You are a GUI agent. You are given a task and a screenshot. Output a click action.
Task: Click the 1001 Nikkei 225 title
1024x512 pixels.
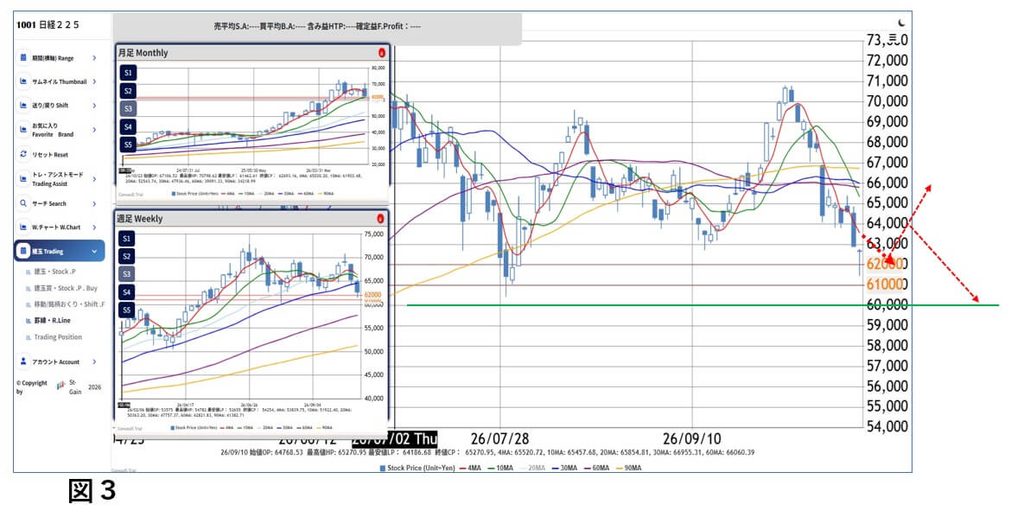[x=48, y=24]
